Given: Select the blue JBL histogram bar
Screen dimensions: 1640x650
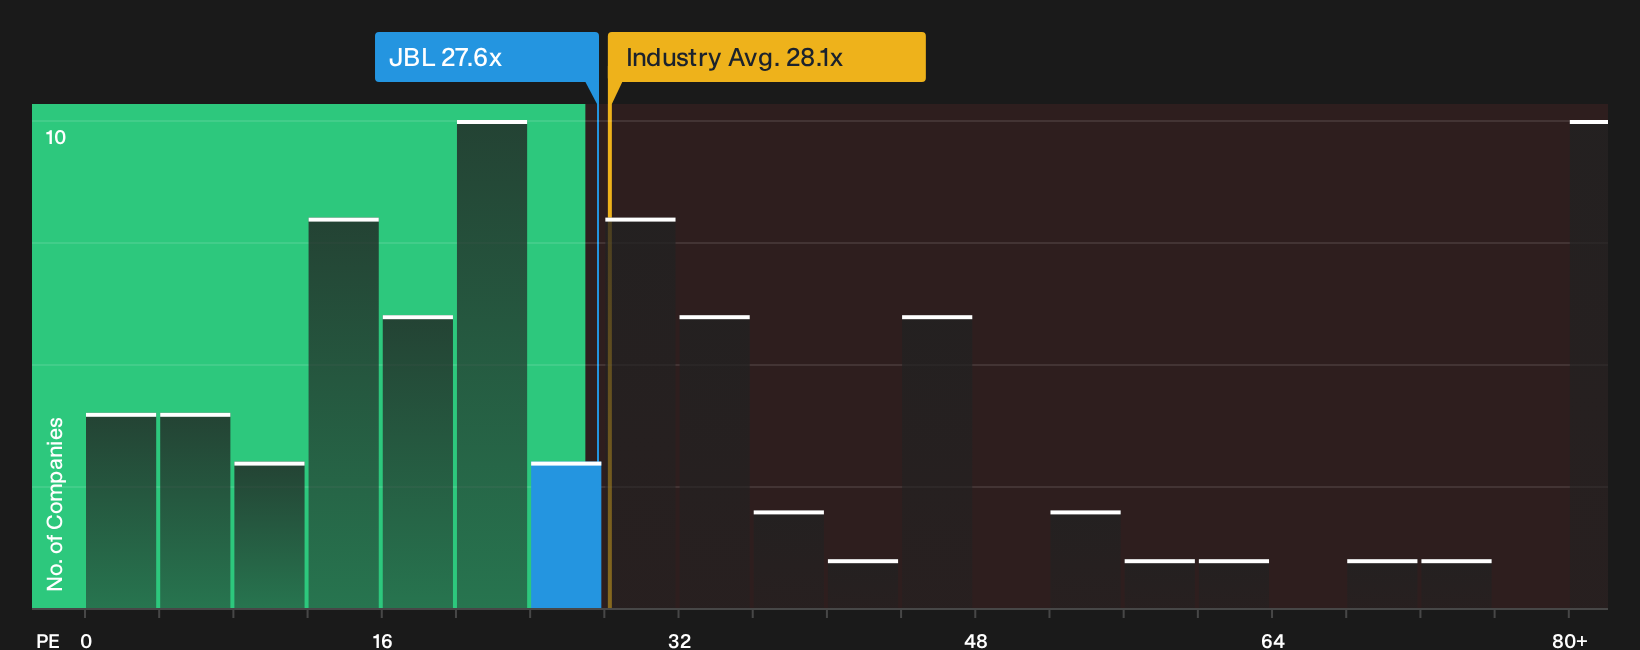Looking at the screenshot, I should [x=566, y=535].
